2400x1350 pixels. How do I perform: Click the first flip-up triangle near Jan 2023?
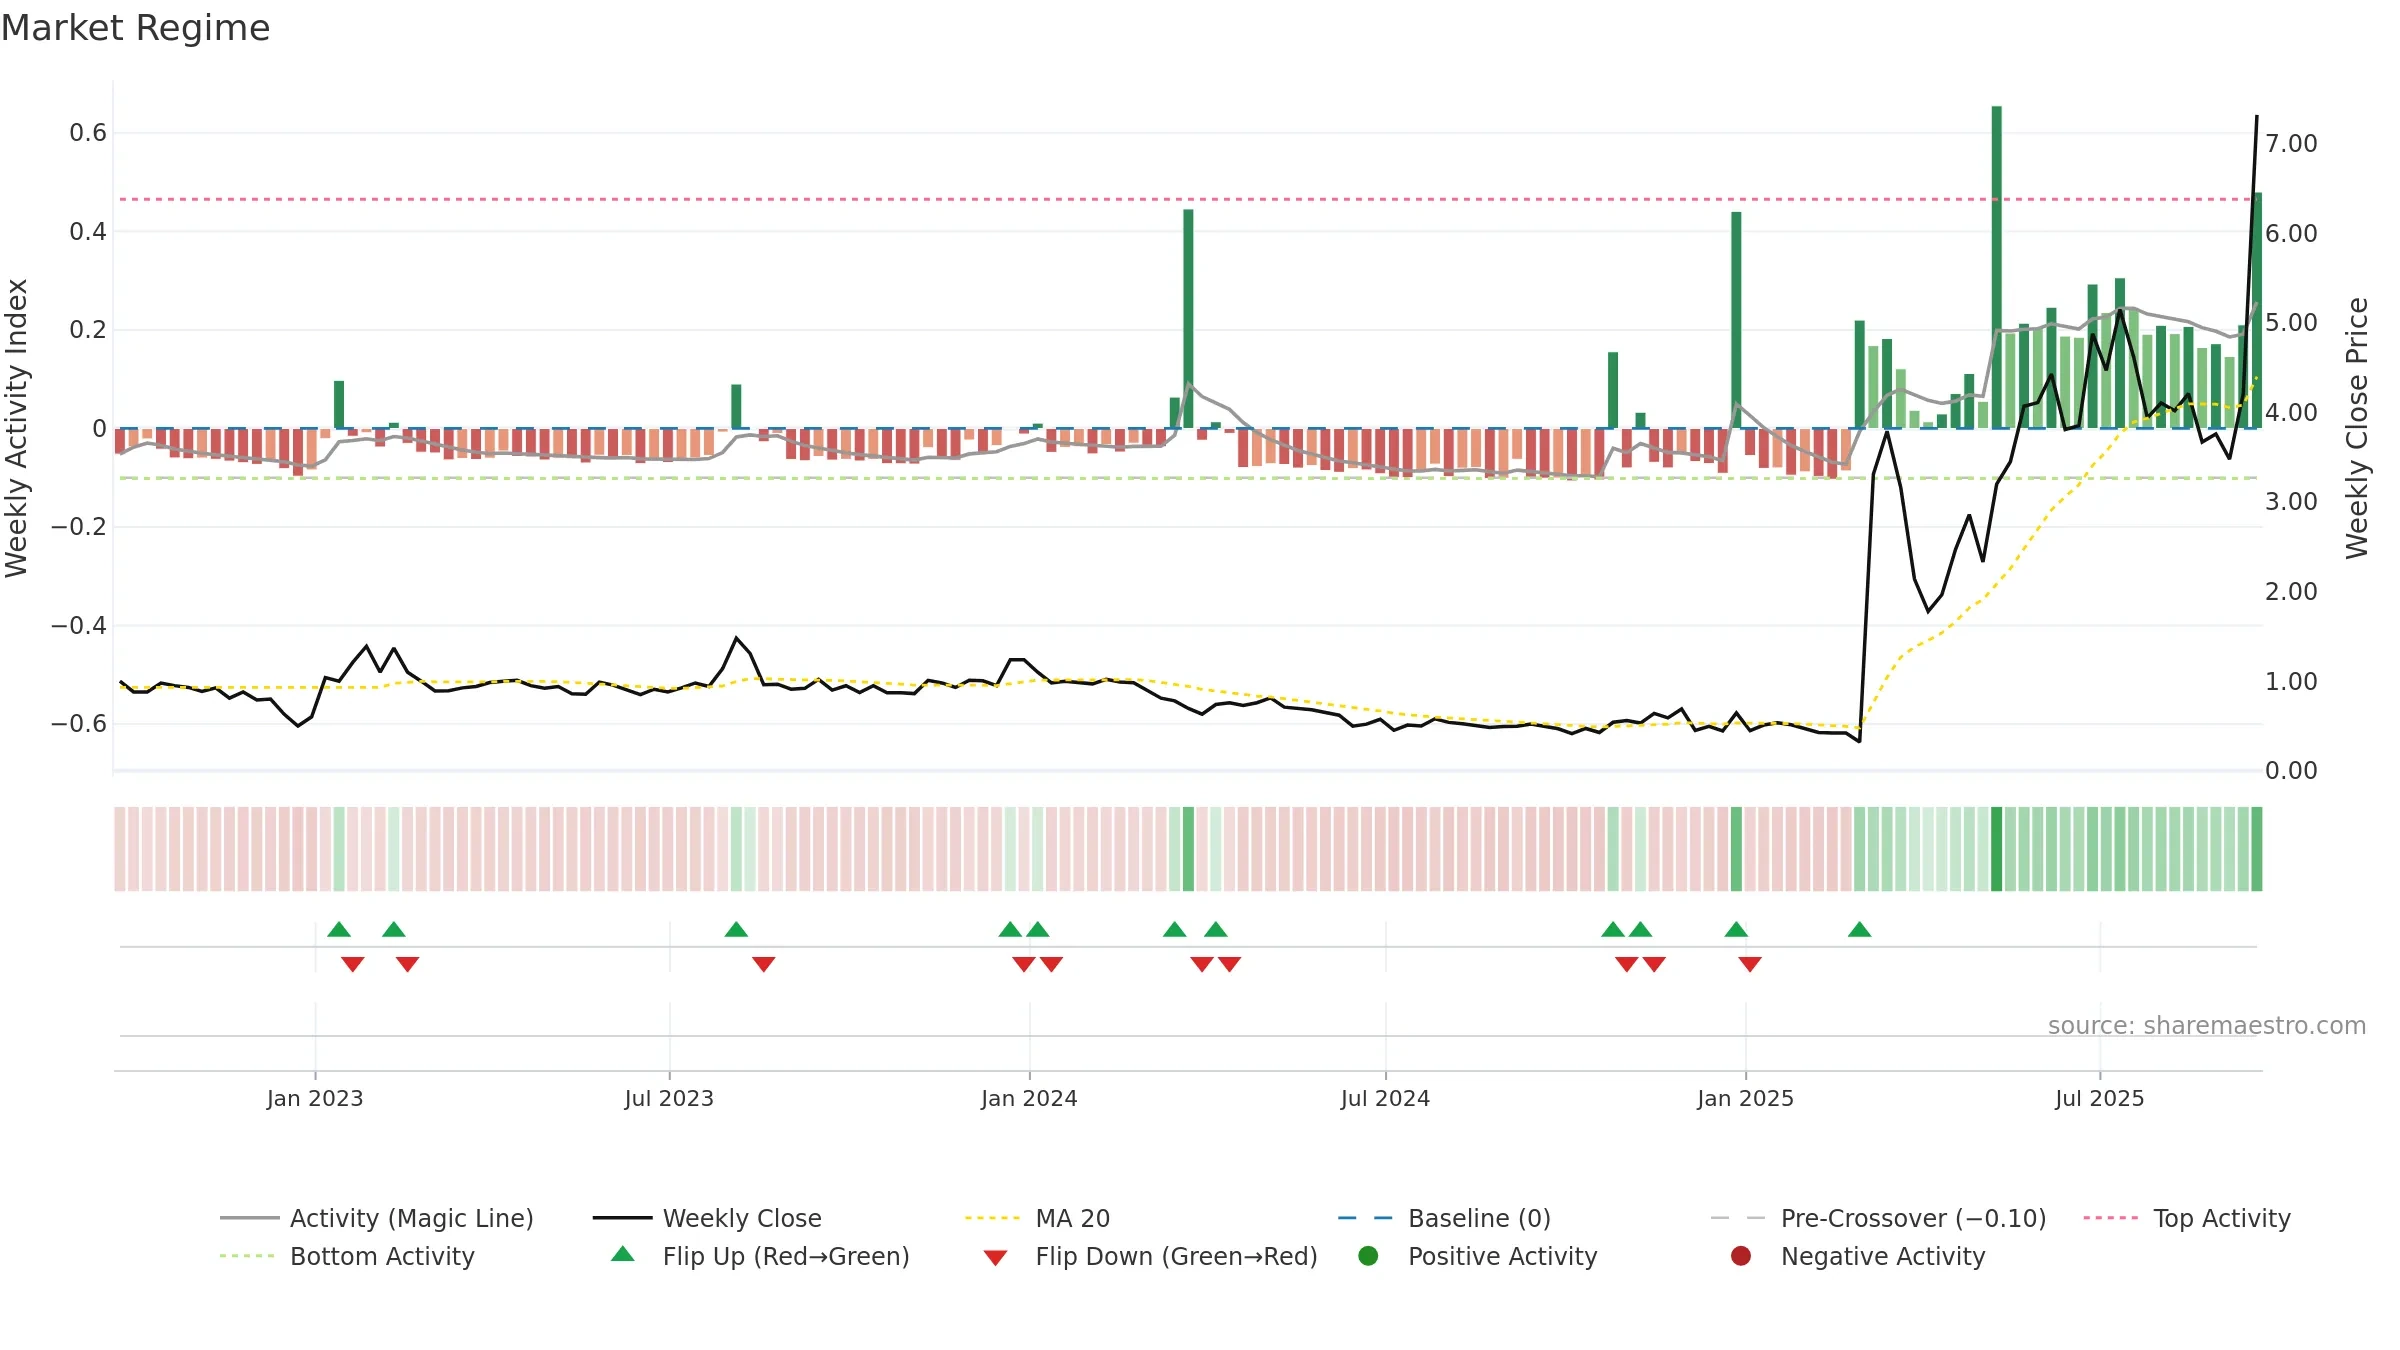(339, 930)
